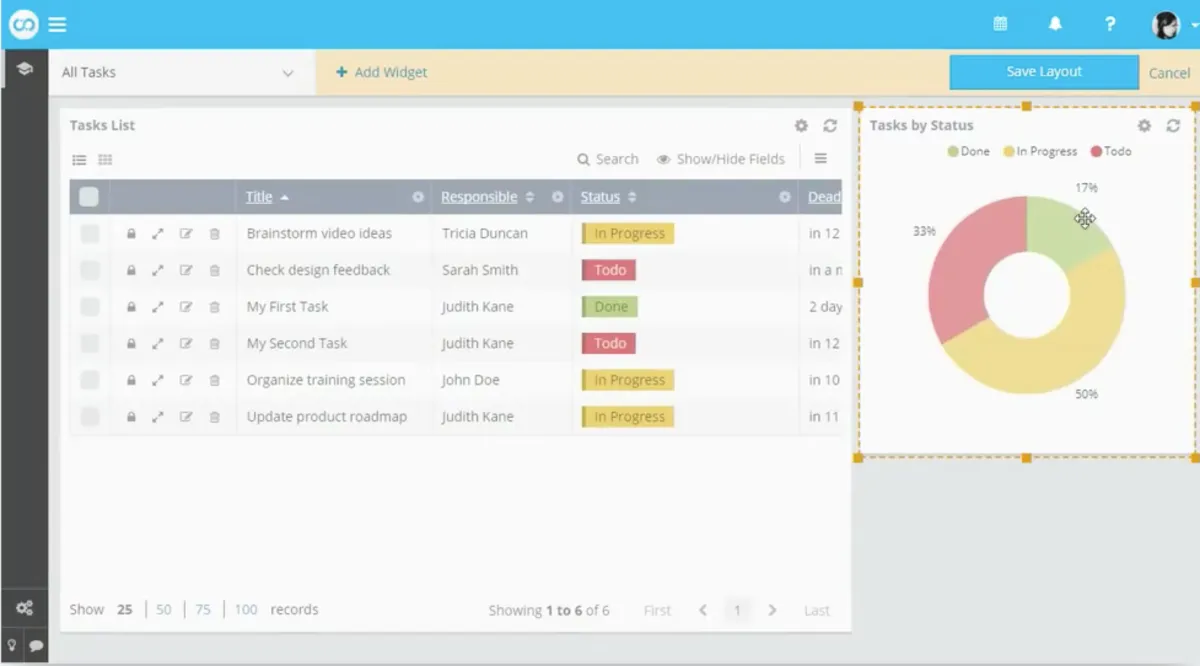
Task: Open the Tasks List options menu icon
Action: [820, 158]
